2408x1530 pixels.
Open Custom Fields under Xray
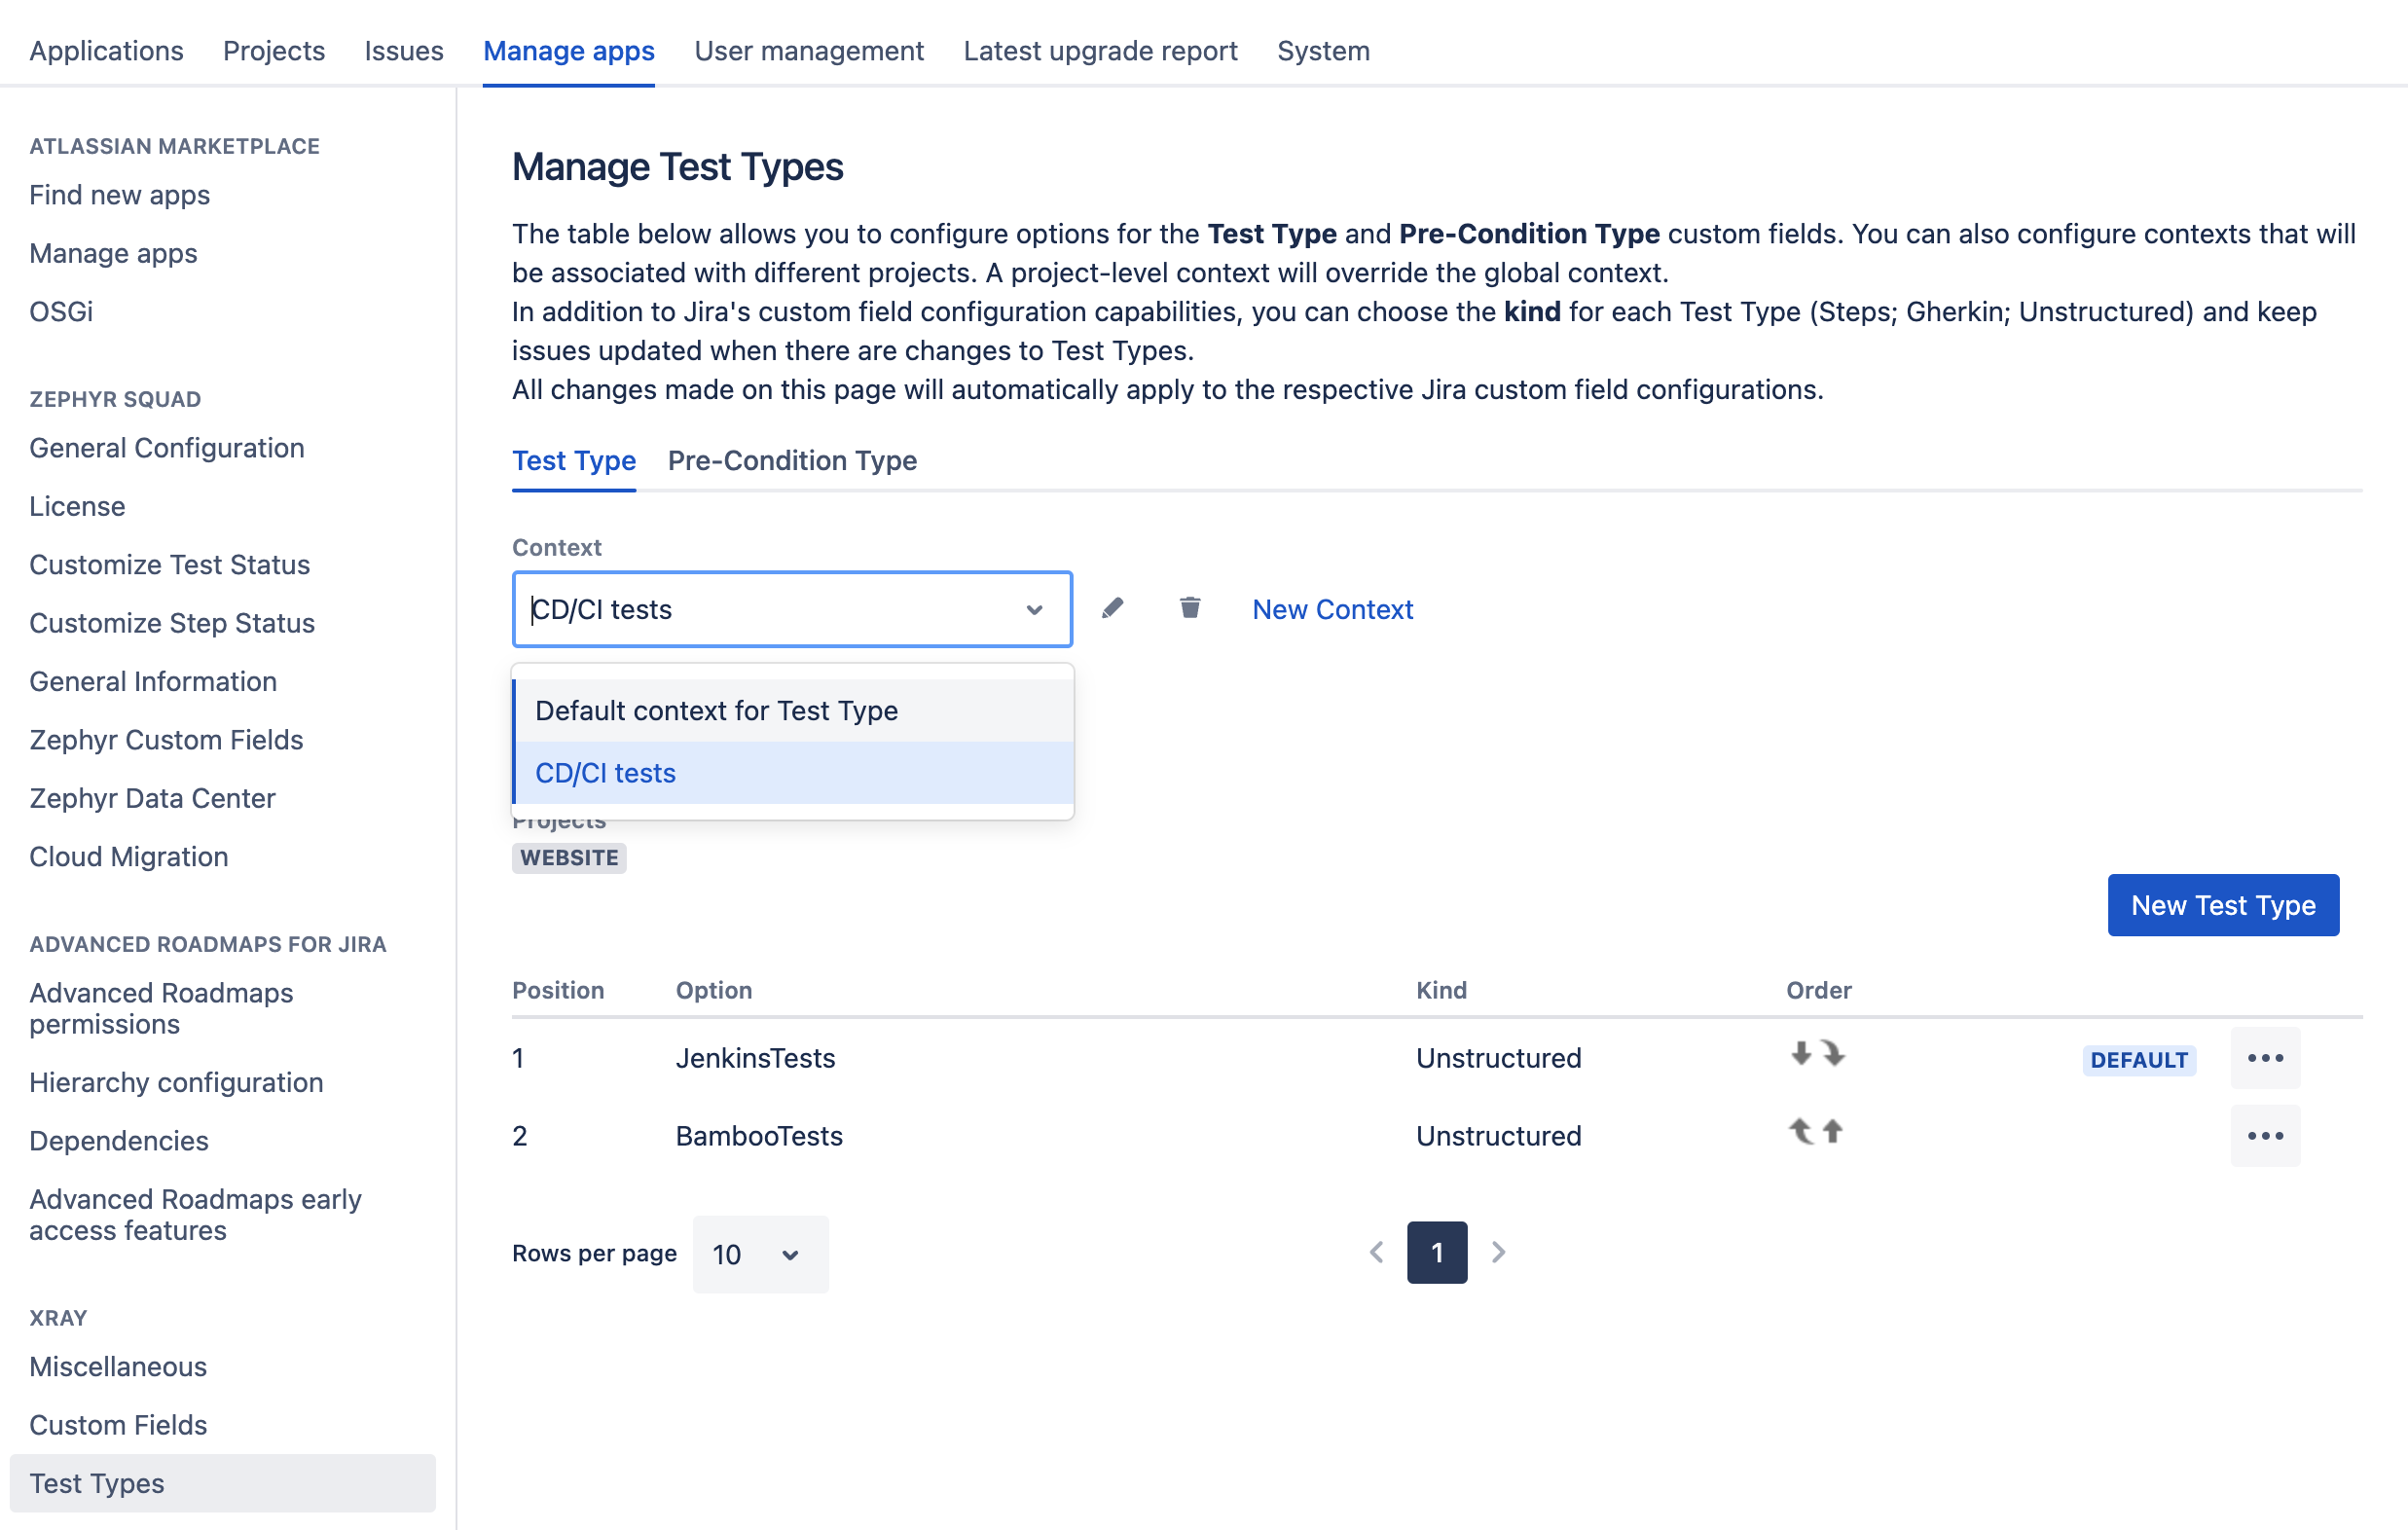118,1425
